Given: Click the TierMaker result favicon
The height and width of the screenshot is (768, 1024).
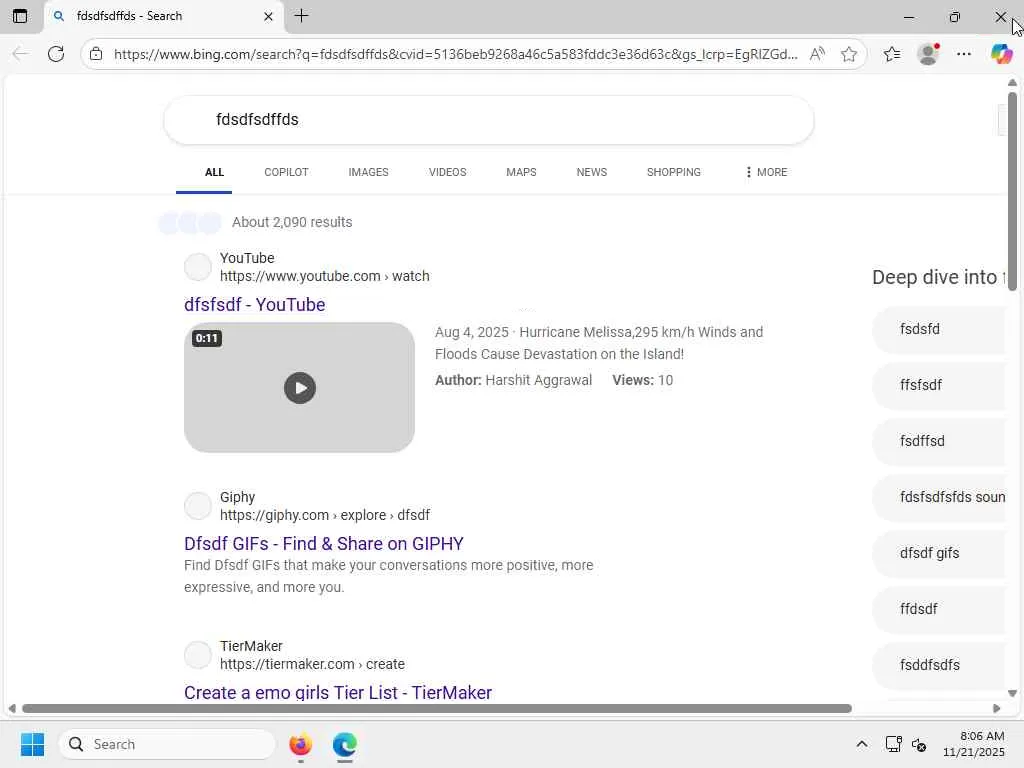Looking at the screenshot, I should pyautogui.click(x=197, y=655).
